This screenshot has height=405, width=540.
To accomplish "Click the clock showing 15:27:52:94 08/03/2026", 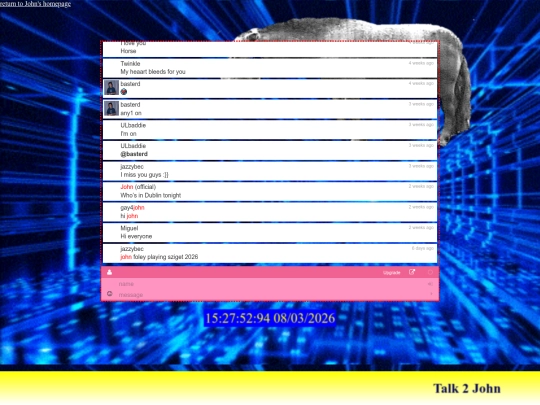I will 270,318.
